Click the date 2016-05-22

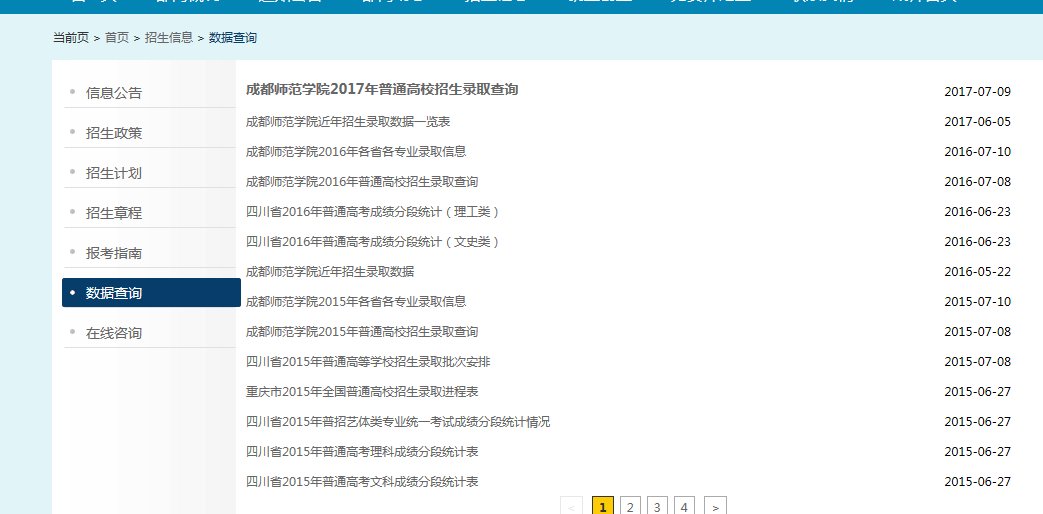[977, 271]
